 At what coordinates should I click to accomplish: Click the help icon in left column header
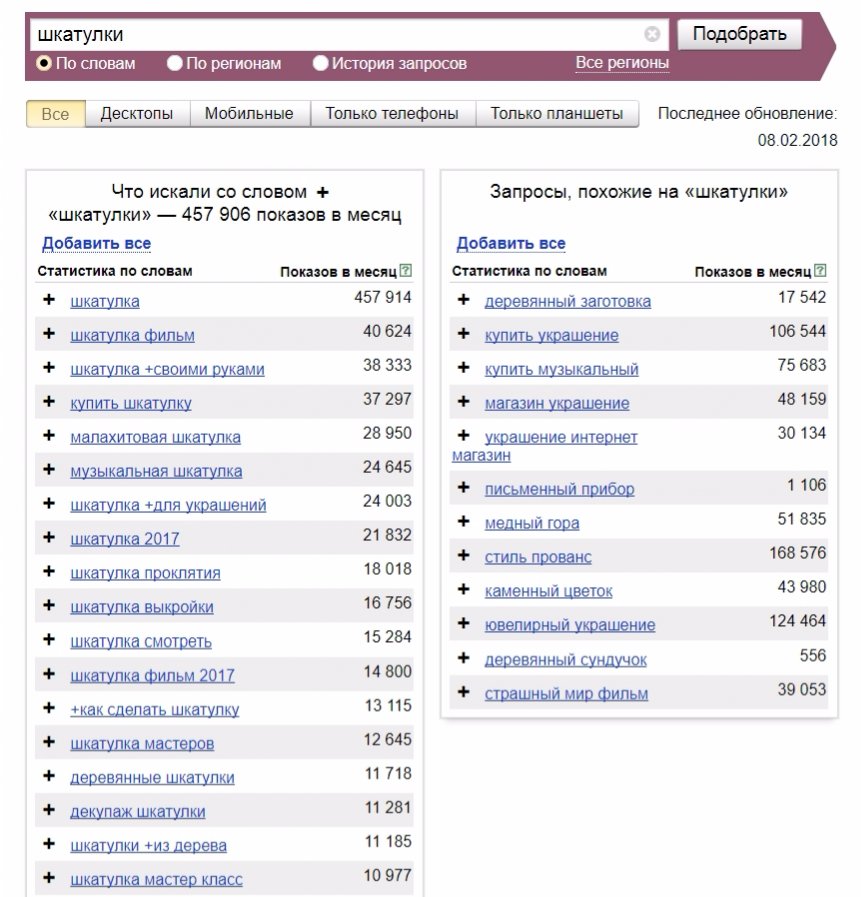click(x=405, y=271)
